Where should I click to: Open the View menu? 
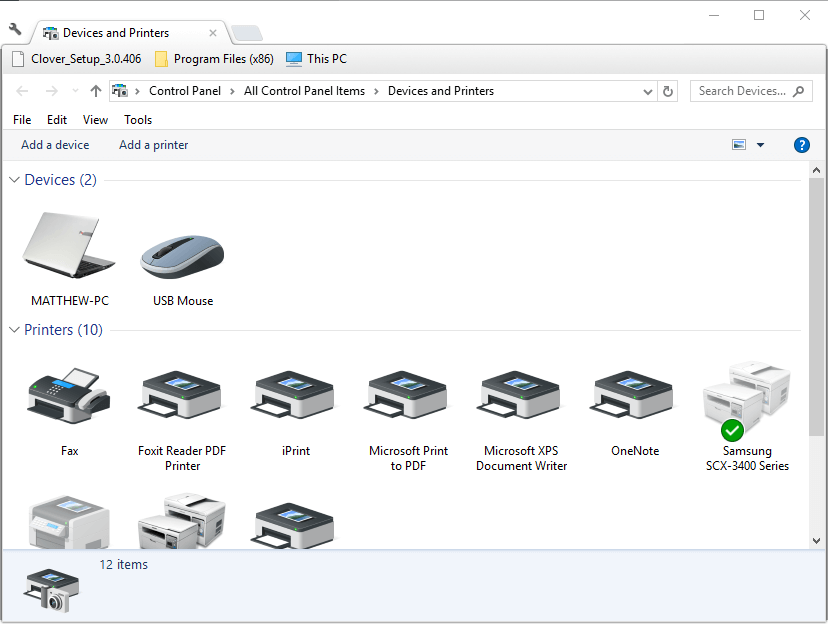point(96,120)
